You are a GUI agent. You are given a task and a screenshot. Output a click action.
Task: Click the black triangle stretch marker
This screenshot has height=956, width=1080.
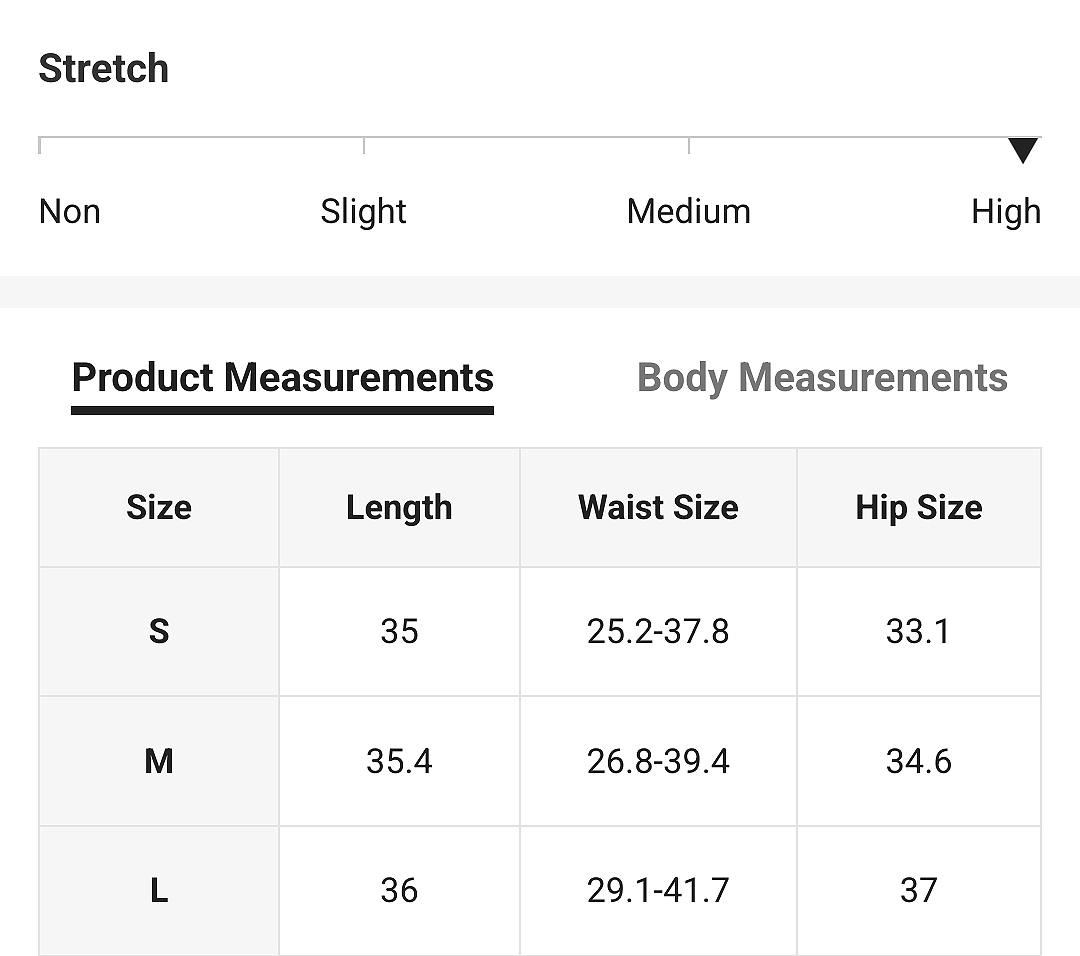(x=1023, y=150)
